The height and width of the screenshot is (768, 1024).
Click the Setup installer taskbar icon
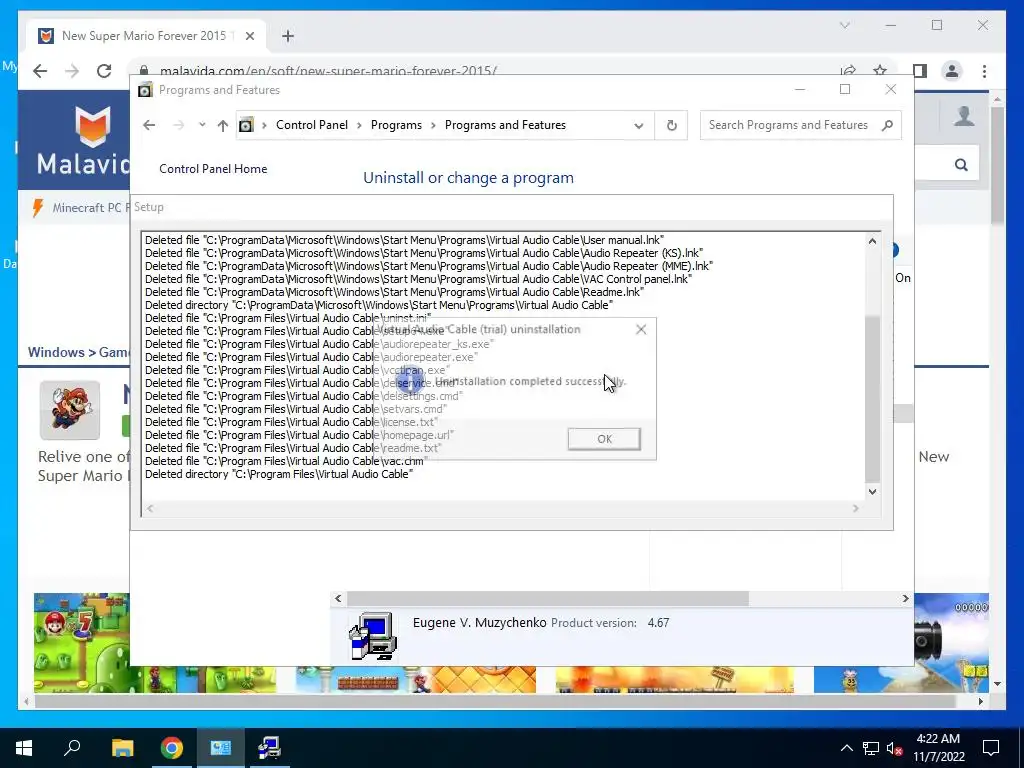pyautogui.click(x=269, y=748)
